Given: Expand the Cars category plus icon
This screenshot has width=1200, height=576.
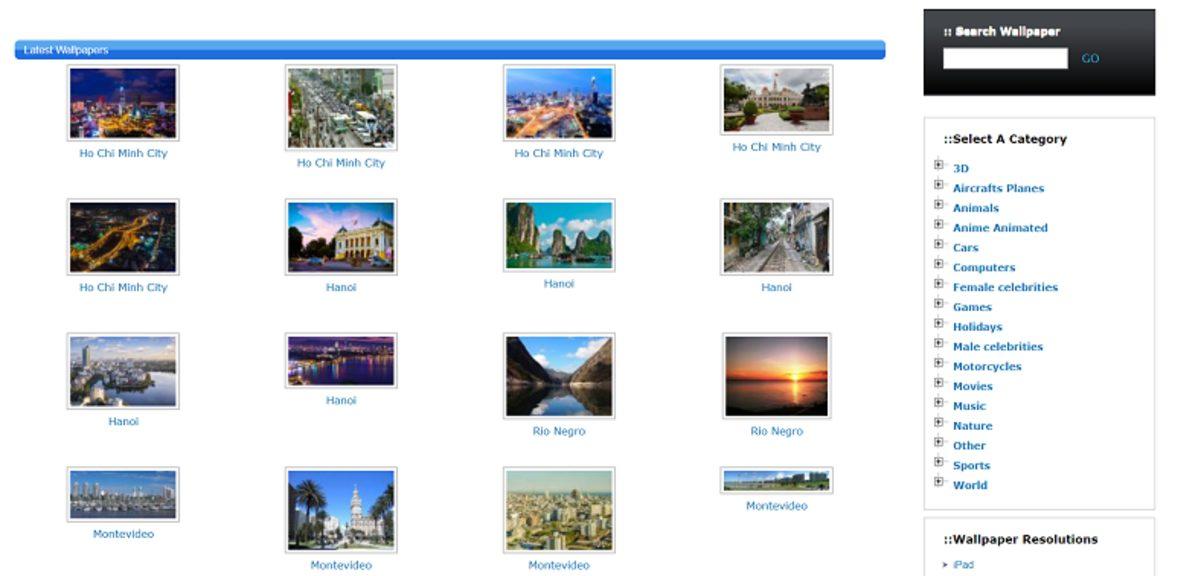Looking at the screenshot, I should click(x=939, y=245).
